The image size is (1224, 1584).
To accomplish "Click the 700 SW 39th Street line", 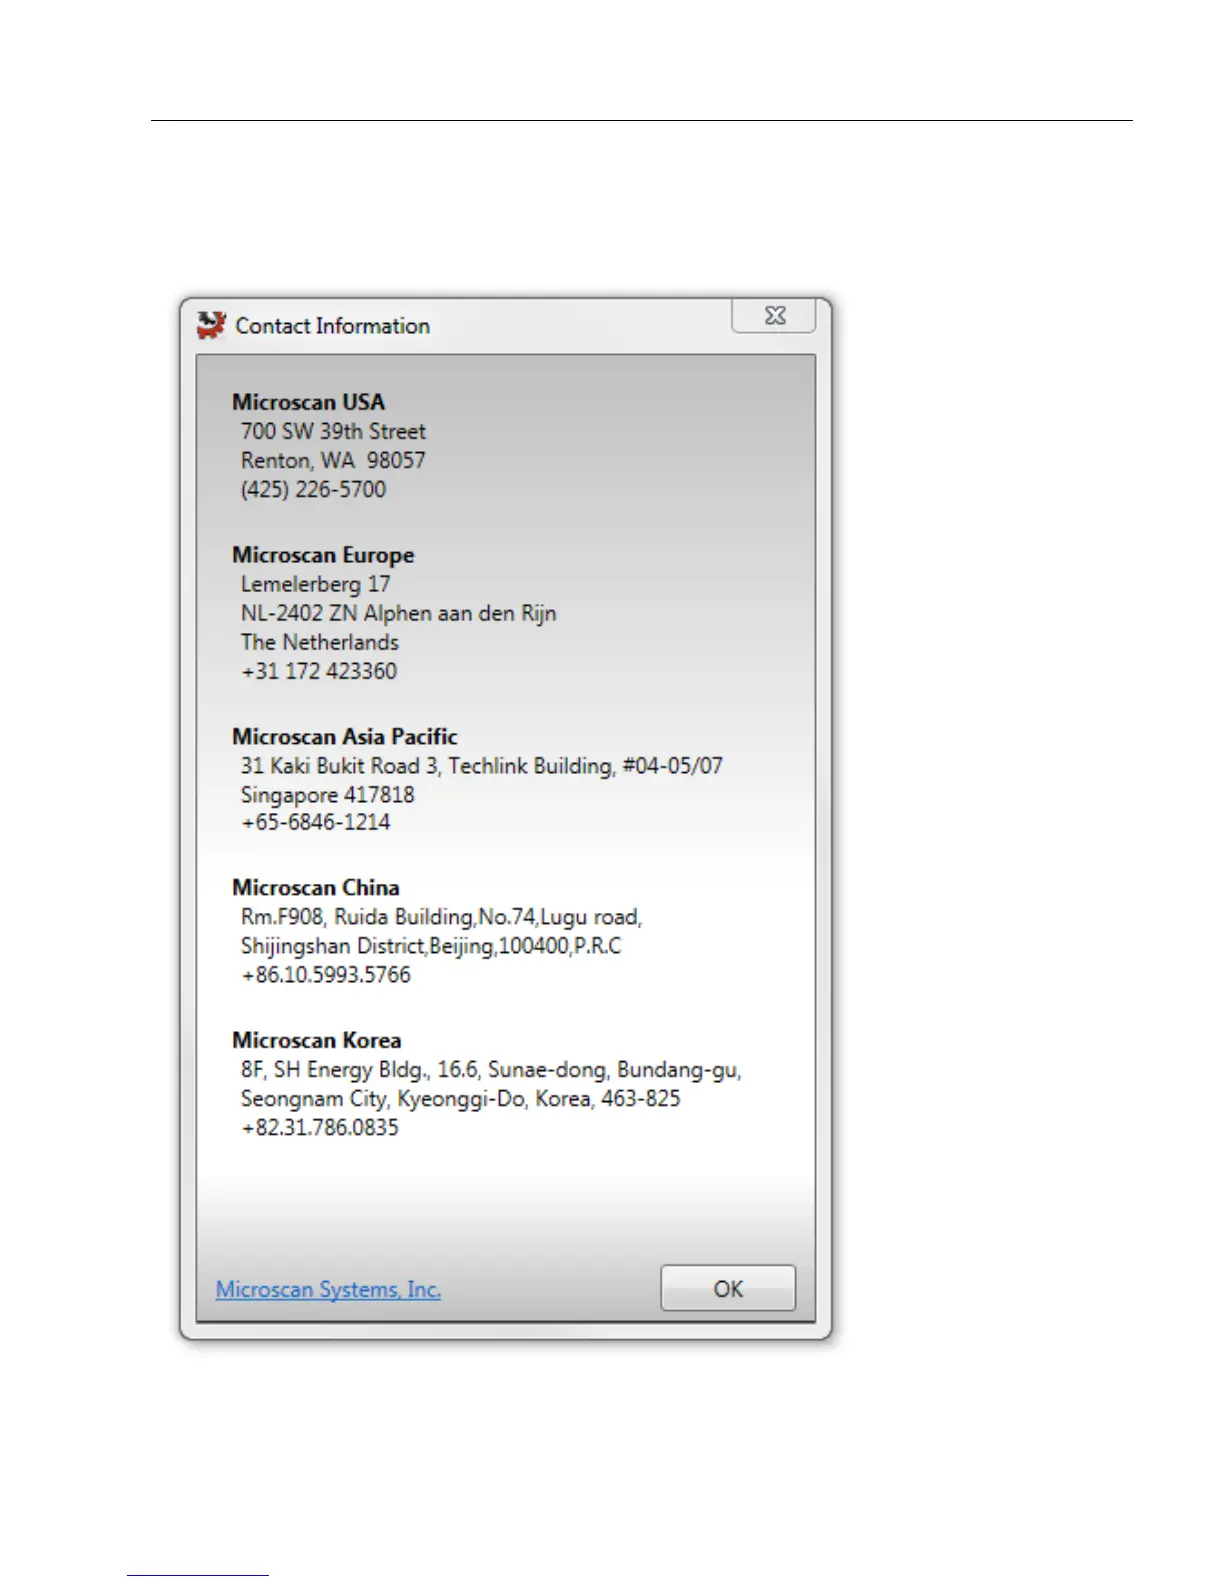I will pos(333,431).
